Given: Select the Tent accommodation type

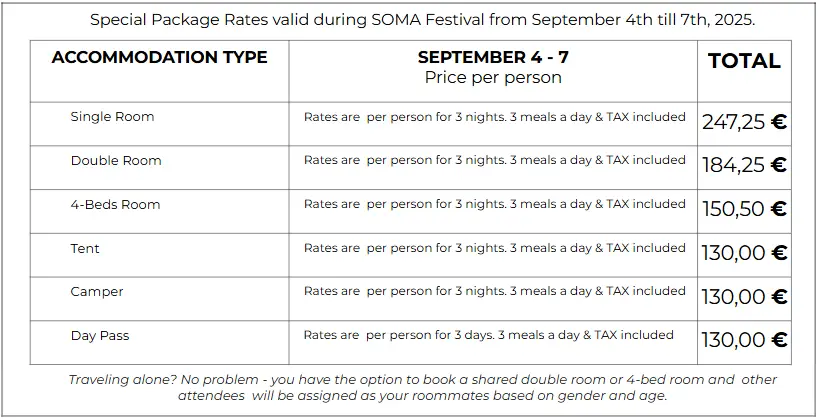Looking at the screenshot, I should 85,248.
